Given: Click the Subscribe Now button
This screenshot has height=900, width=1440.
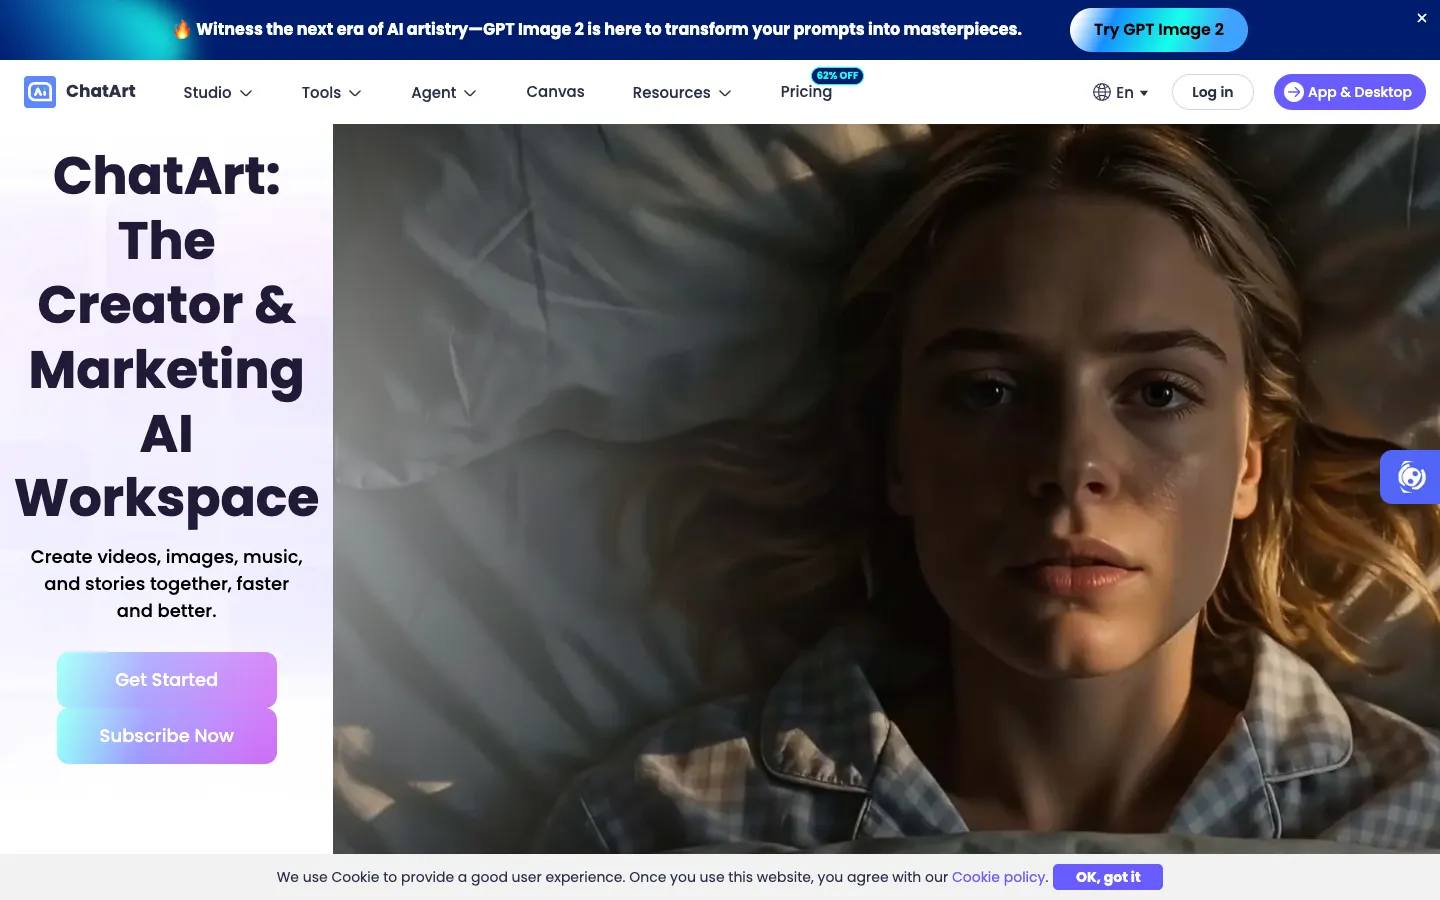Looking at the screenshot, I should pos(167,736).
